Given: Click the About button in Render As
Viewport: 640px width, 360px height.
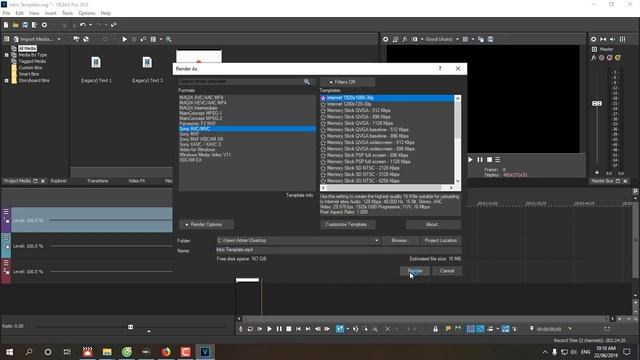Looking at the screenshot, I should click(x=433, y=224).
